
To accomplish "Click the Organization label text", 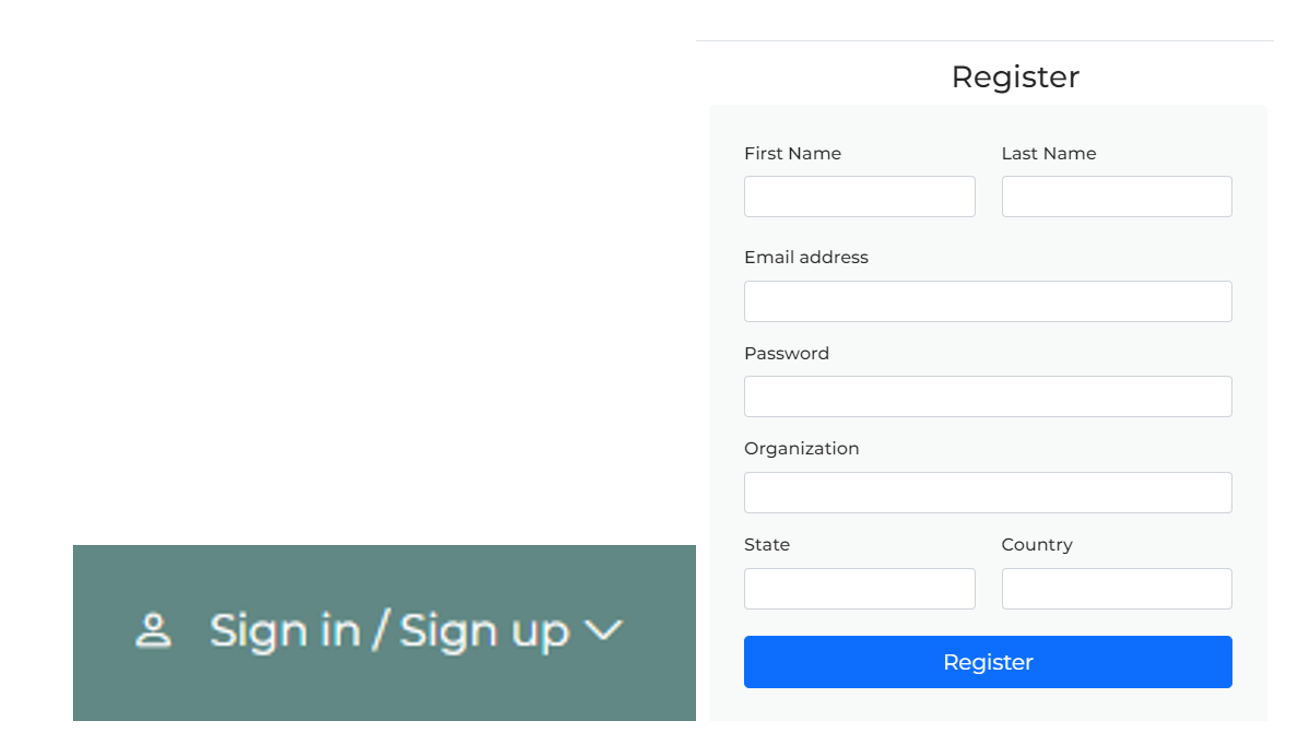I will coord(801,449).
